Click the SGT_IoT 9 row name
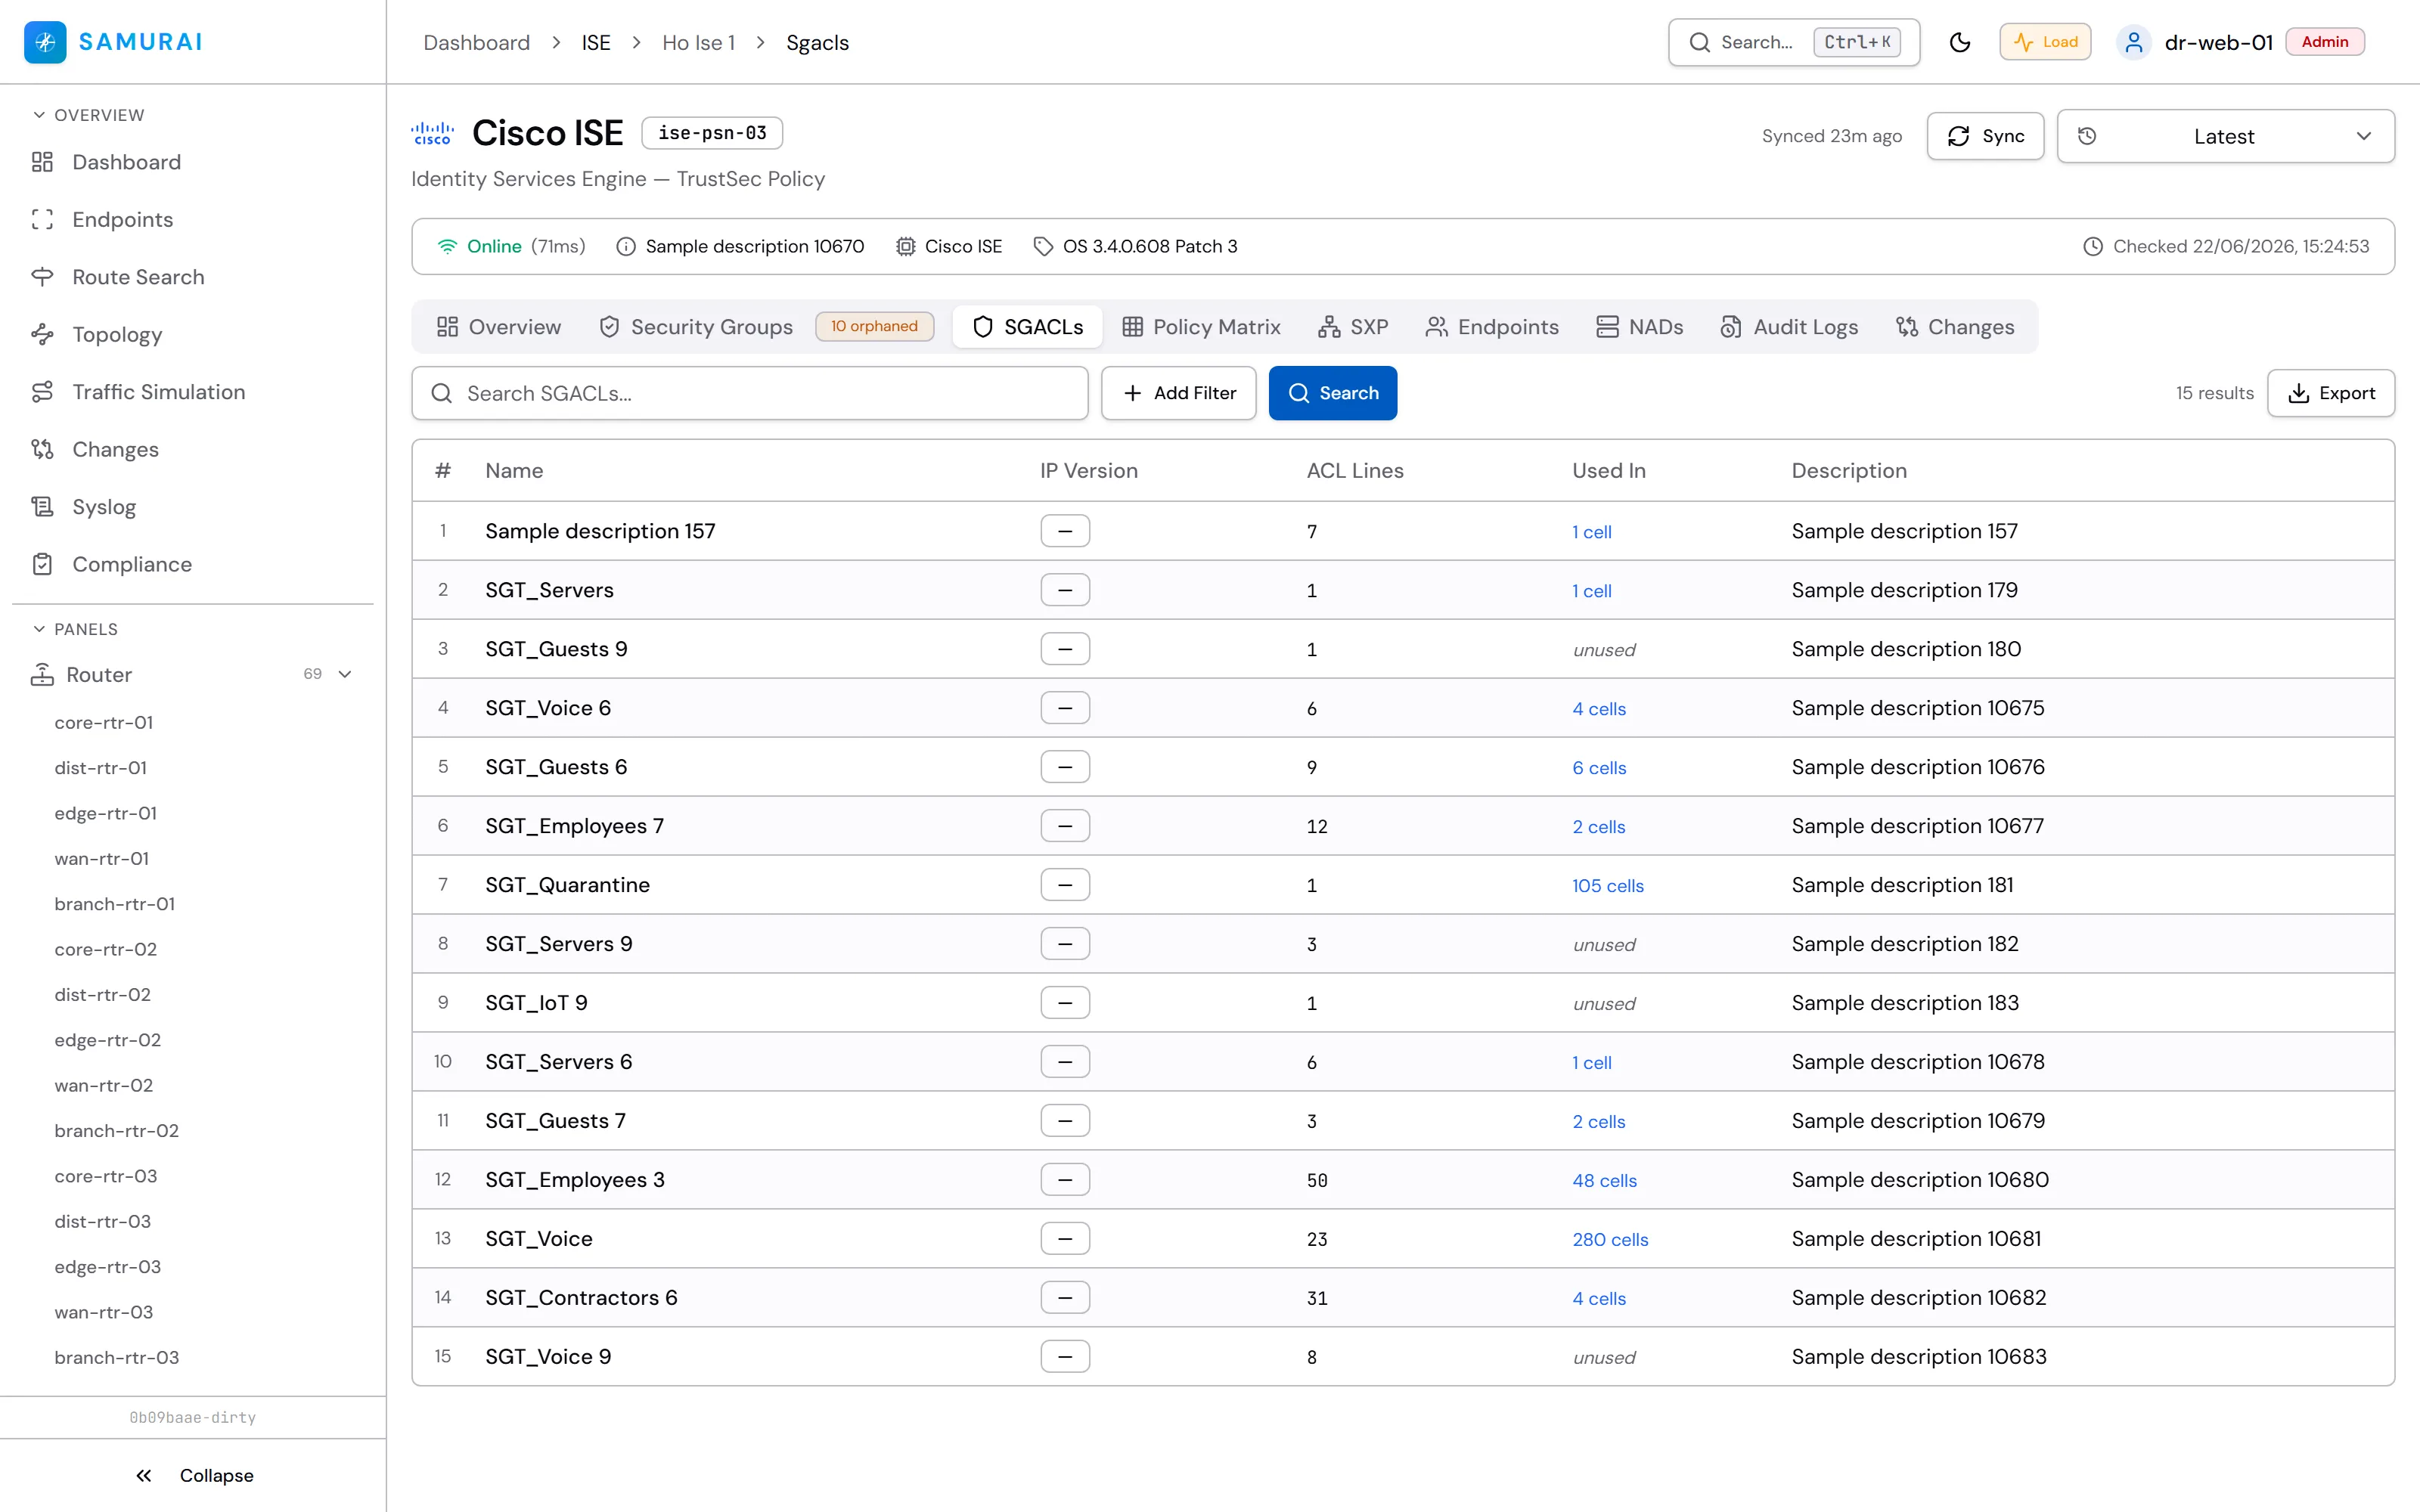 click(537, 1003)
